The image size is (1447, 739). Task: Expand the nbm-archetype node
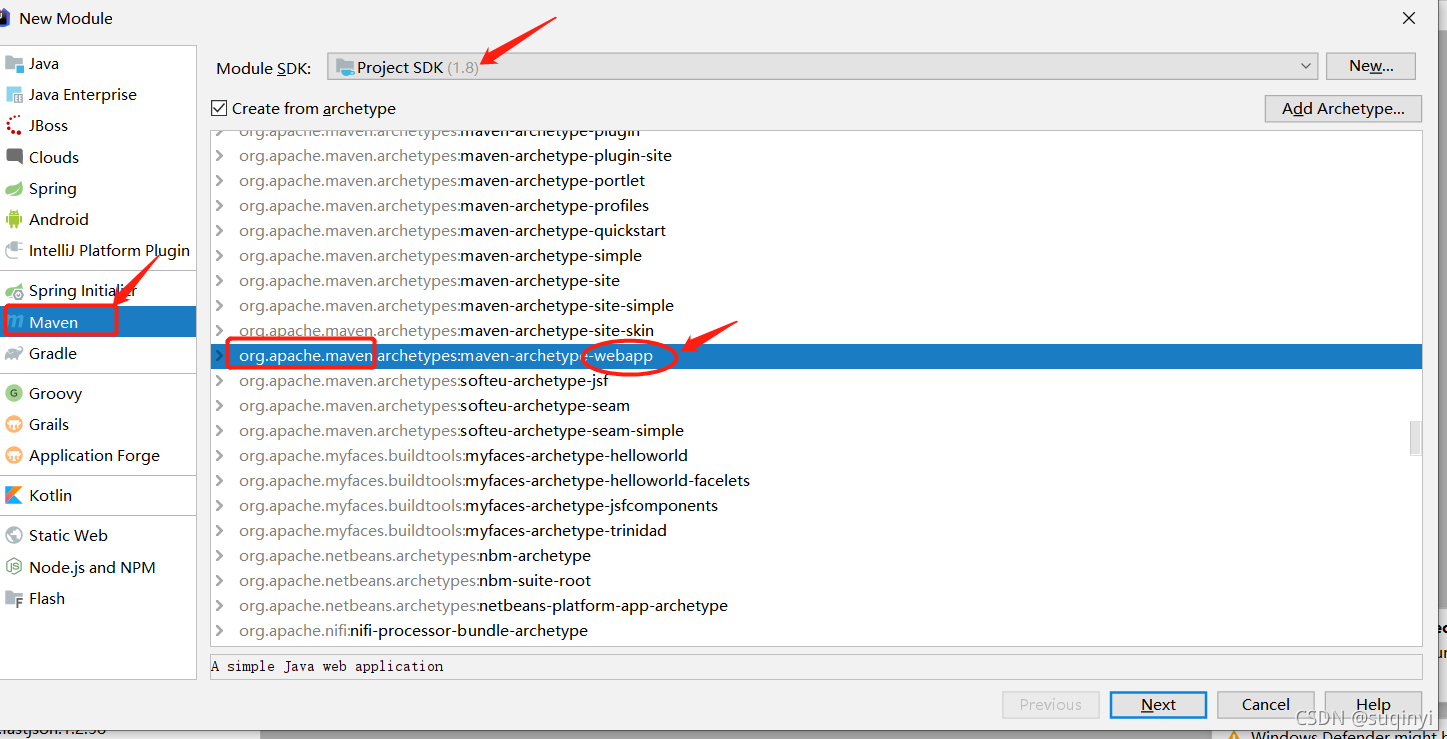(220, 556)
